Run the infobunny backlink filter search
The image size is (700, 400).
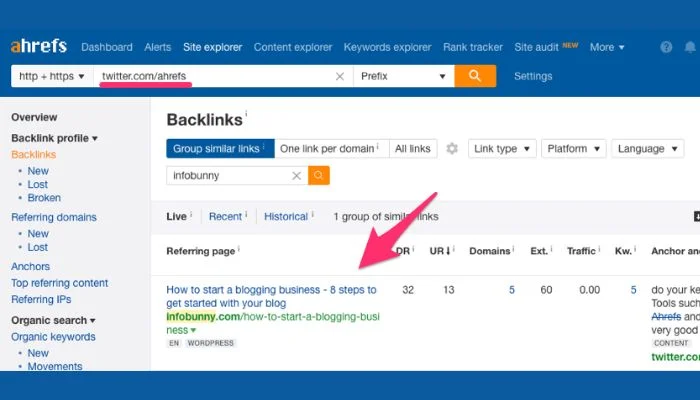tap(319, 175)
